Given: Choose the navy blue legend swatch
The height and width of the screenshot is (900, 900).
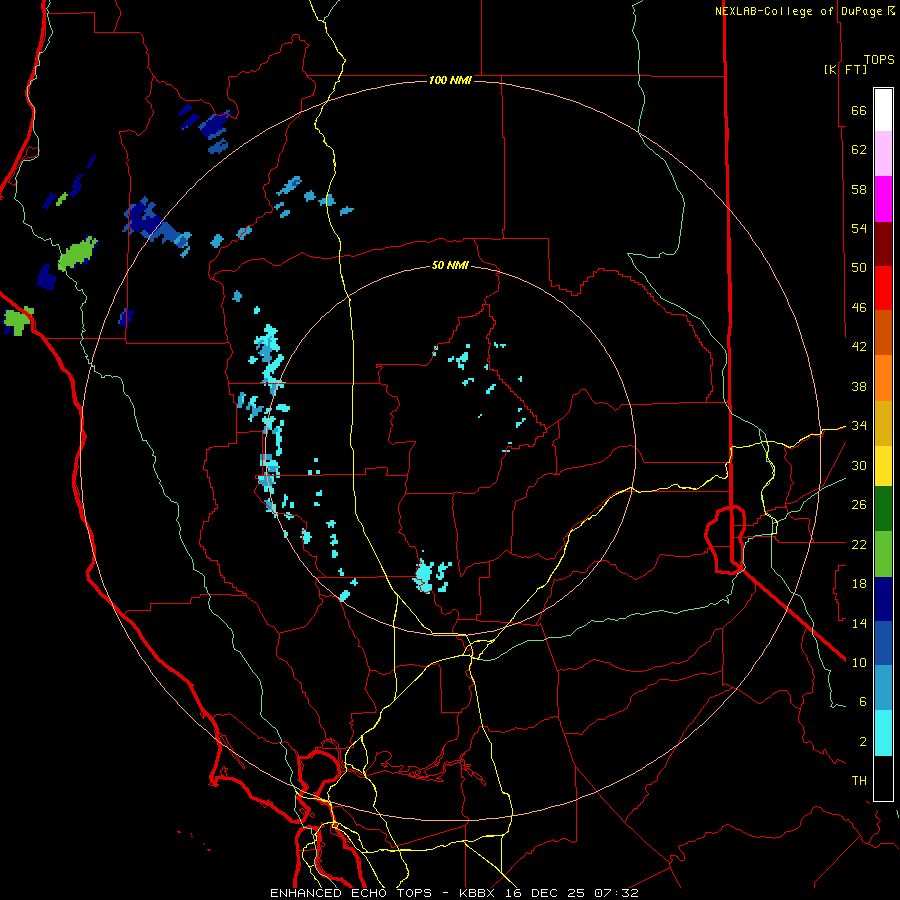Looking at the screenshot, I should click(x=883, y=599).
